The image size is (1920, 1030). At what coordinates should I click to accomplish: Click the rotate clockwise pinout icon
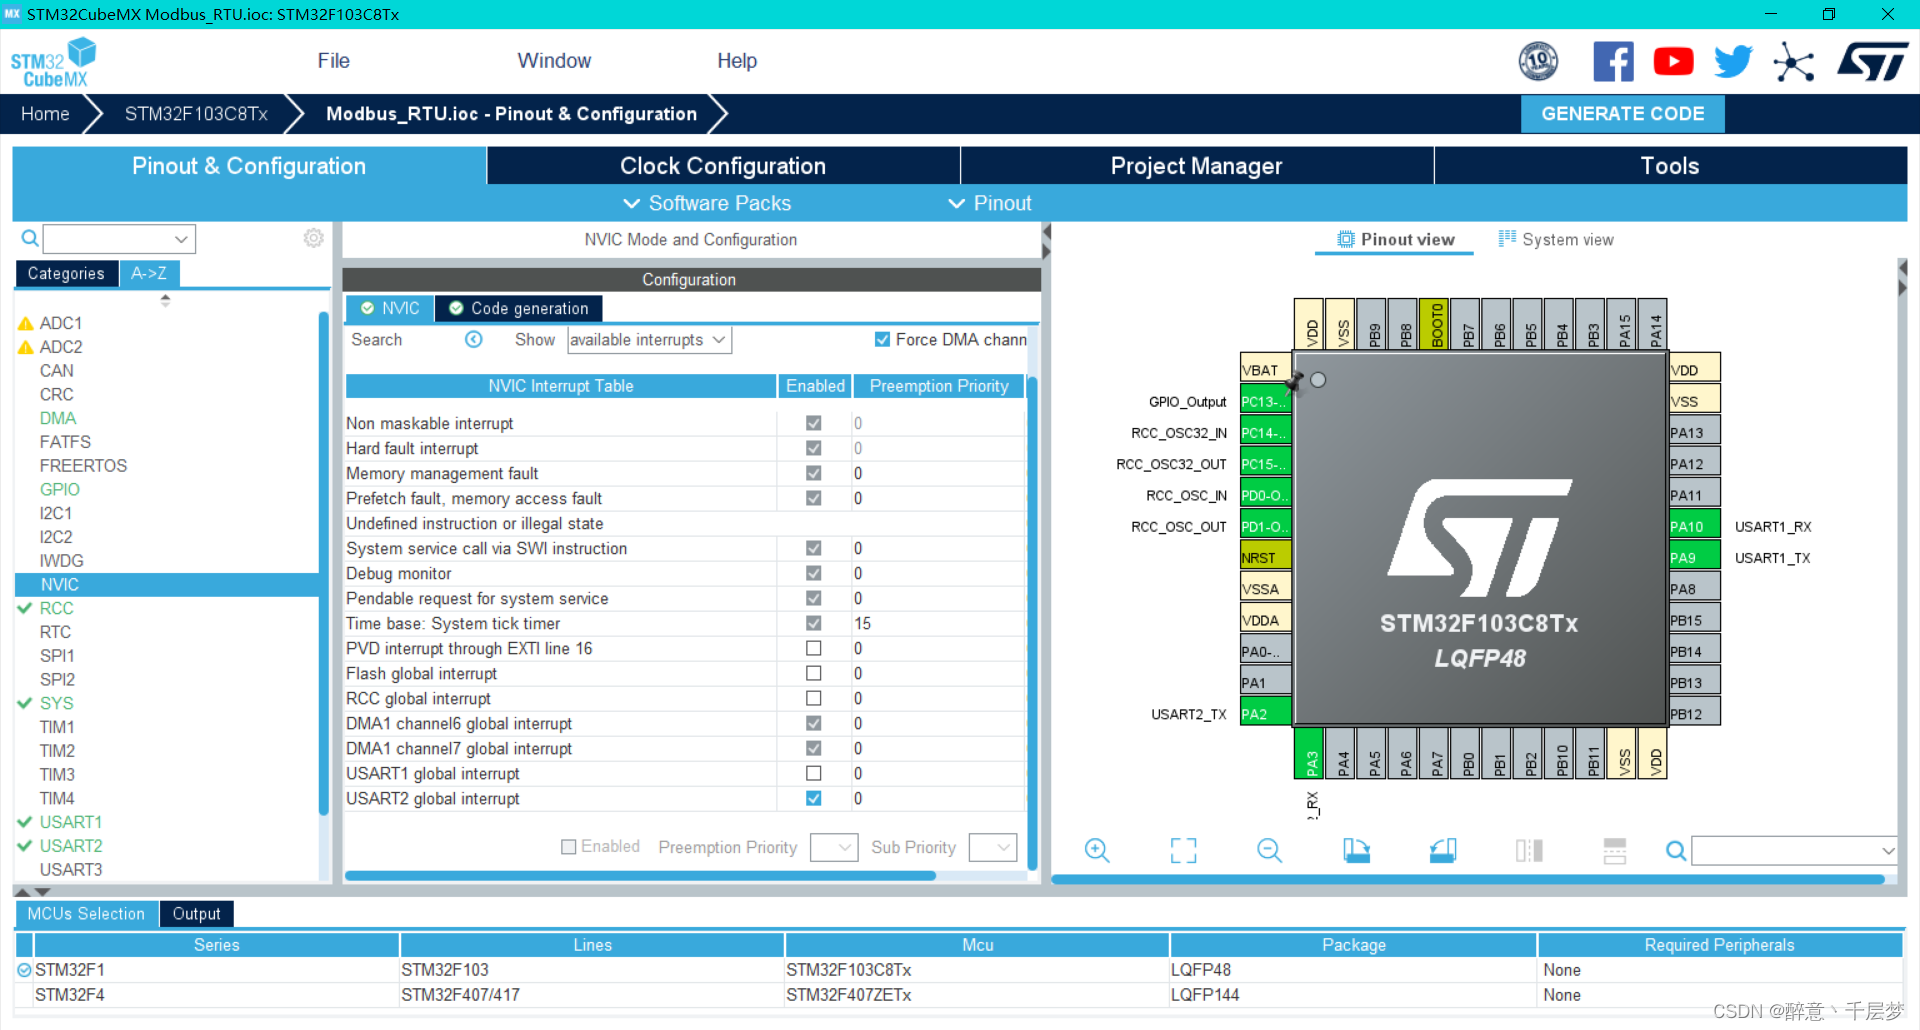[1356, 850]
